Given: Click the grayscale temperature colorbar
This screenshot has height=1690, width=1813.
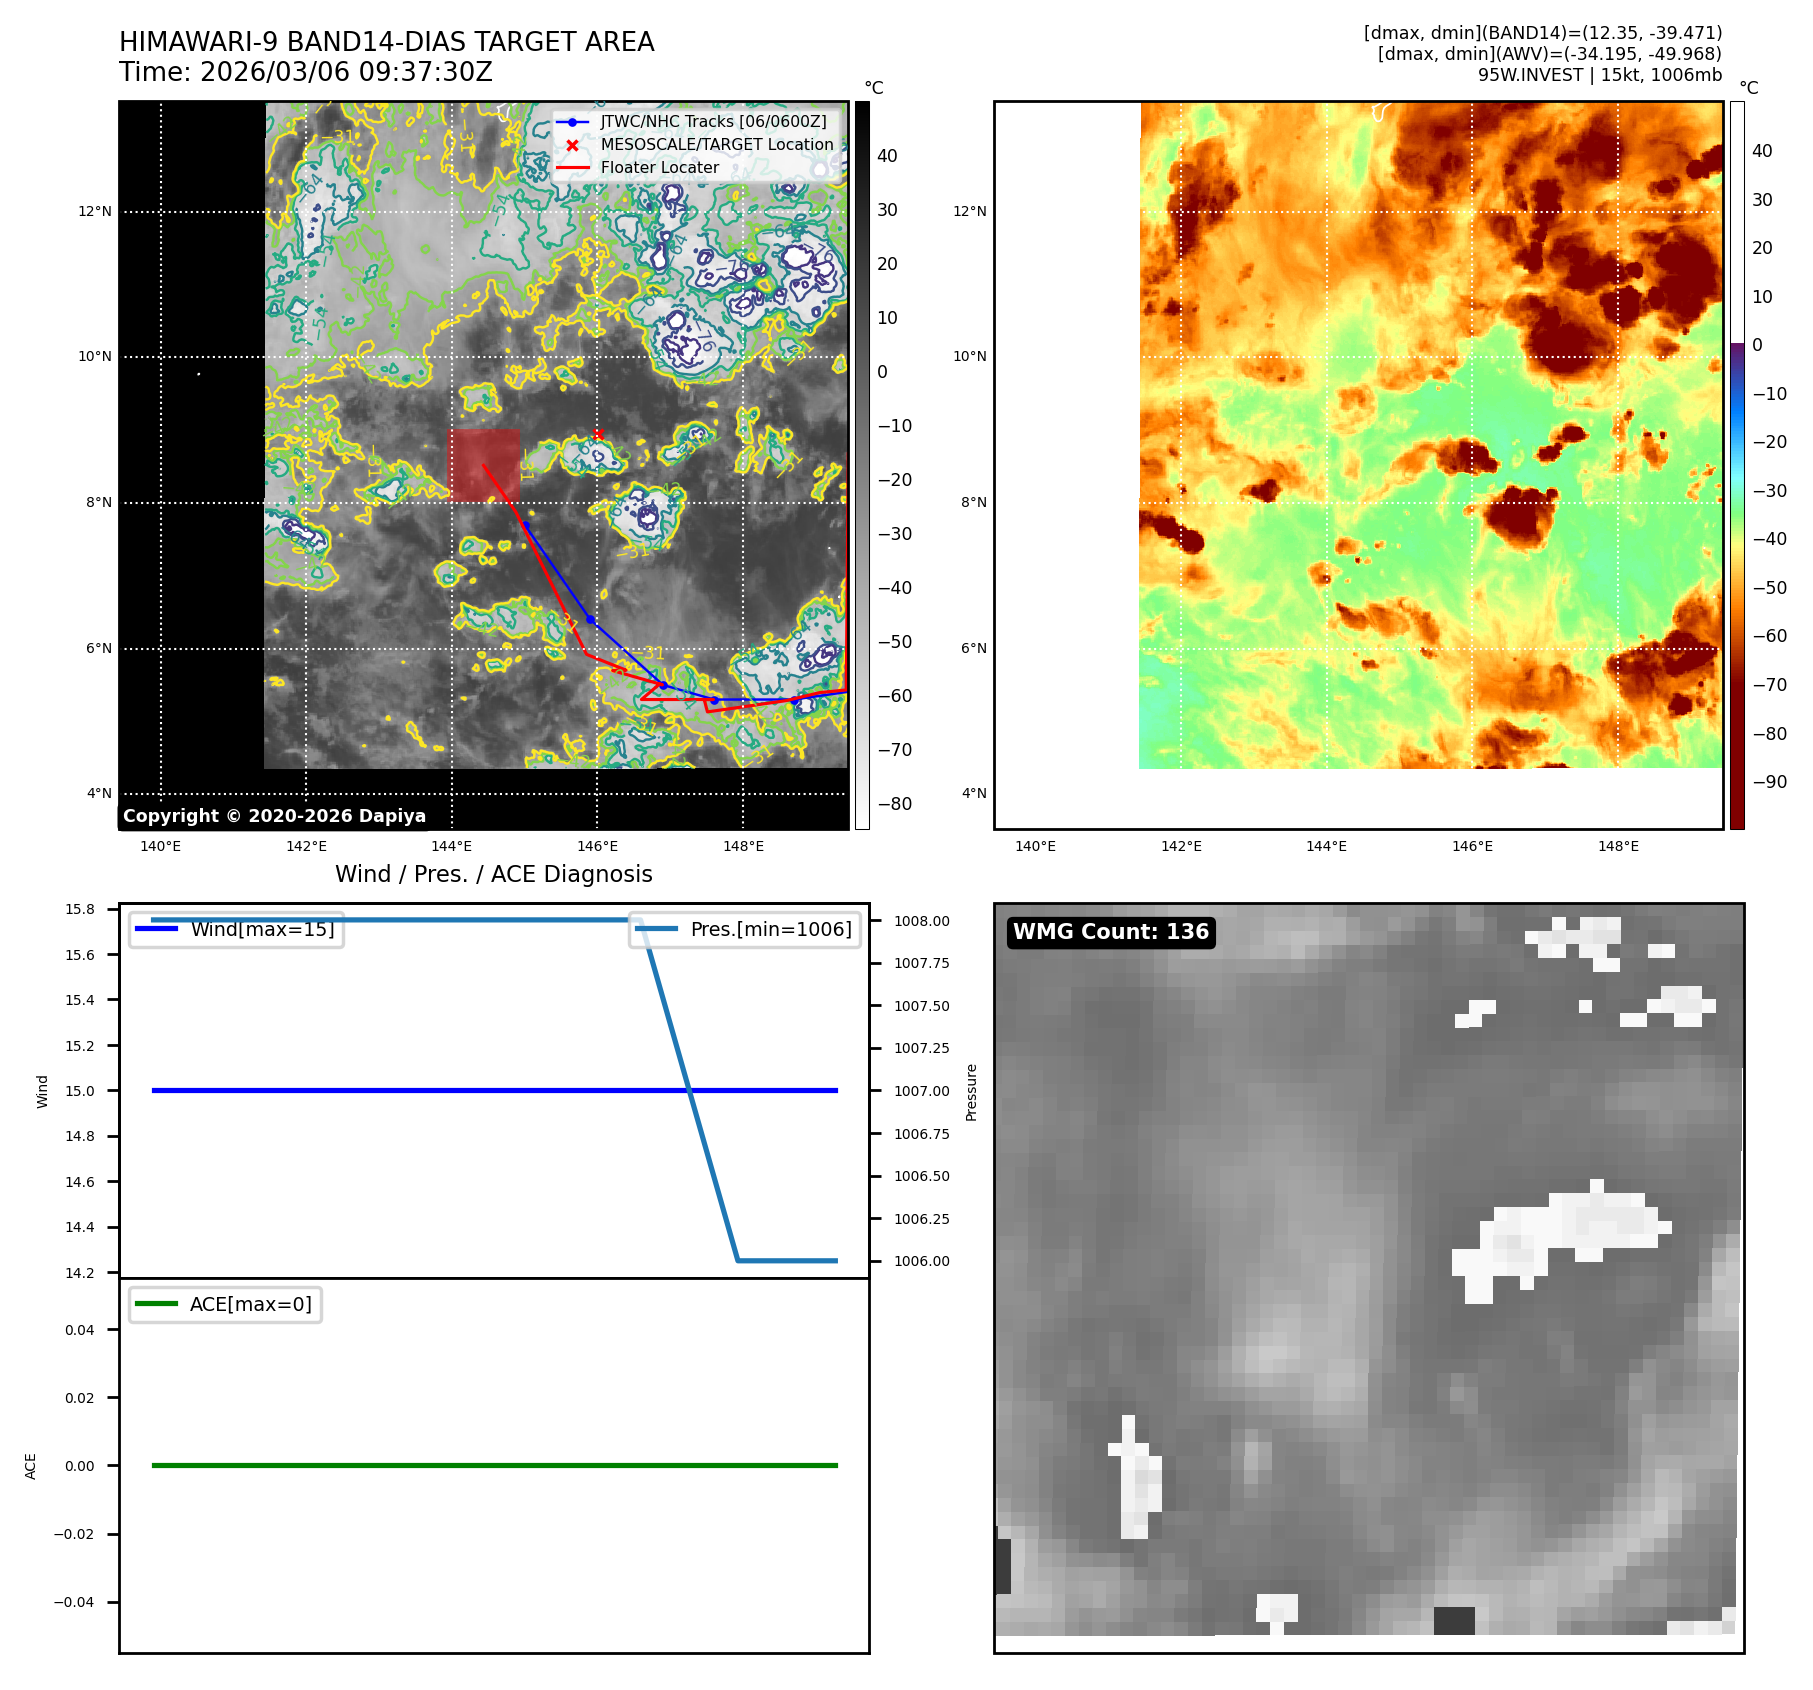Looking at the screenshot, I should [862, 465].
